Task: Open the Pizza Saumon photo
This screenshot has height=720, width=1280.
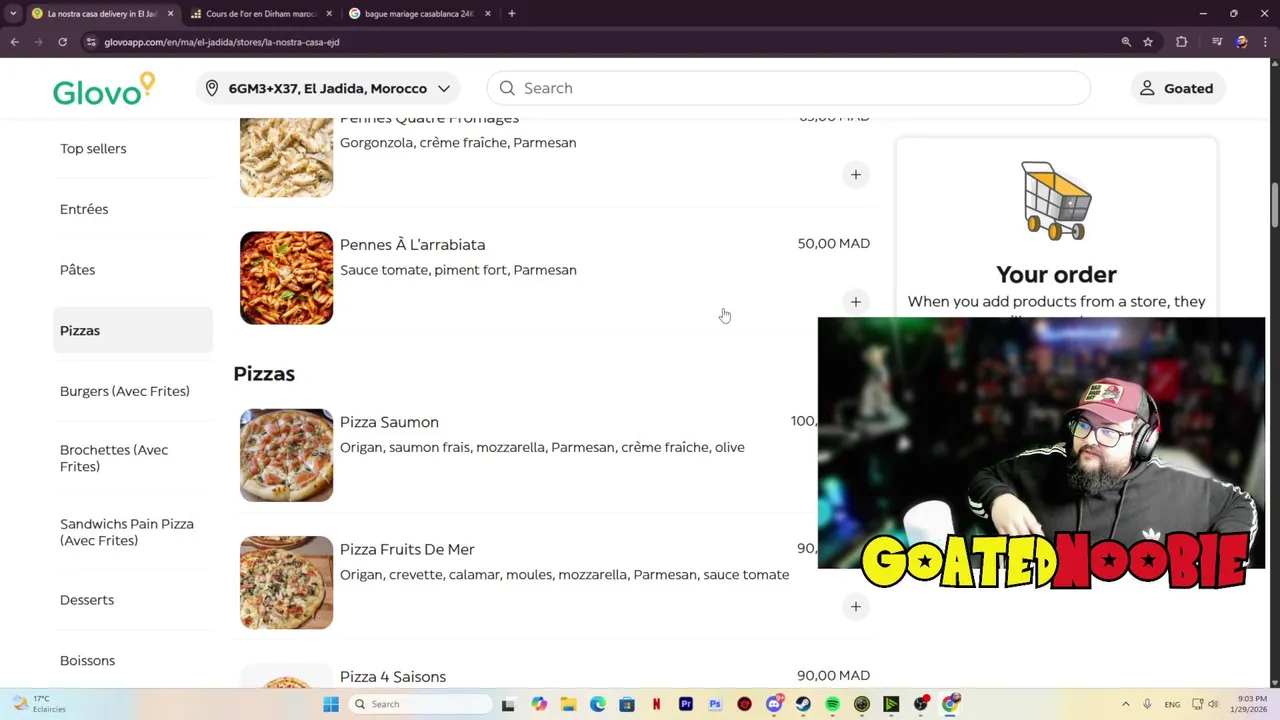Action: (x=286, y=455)
